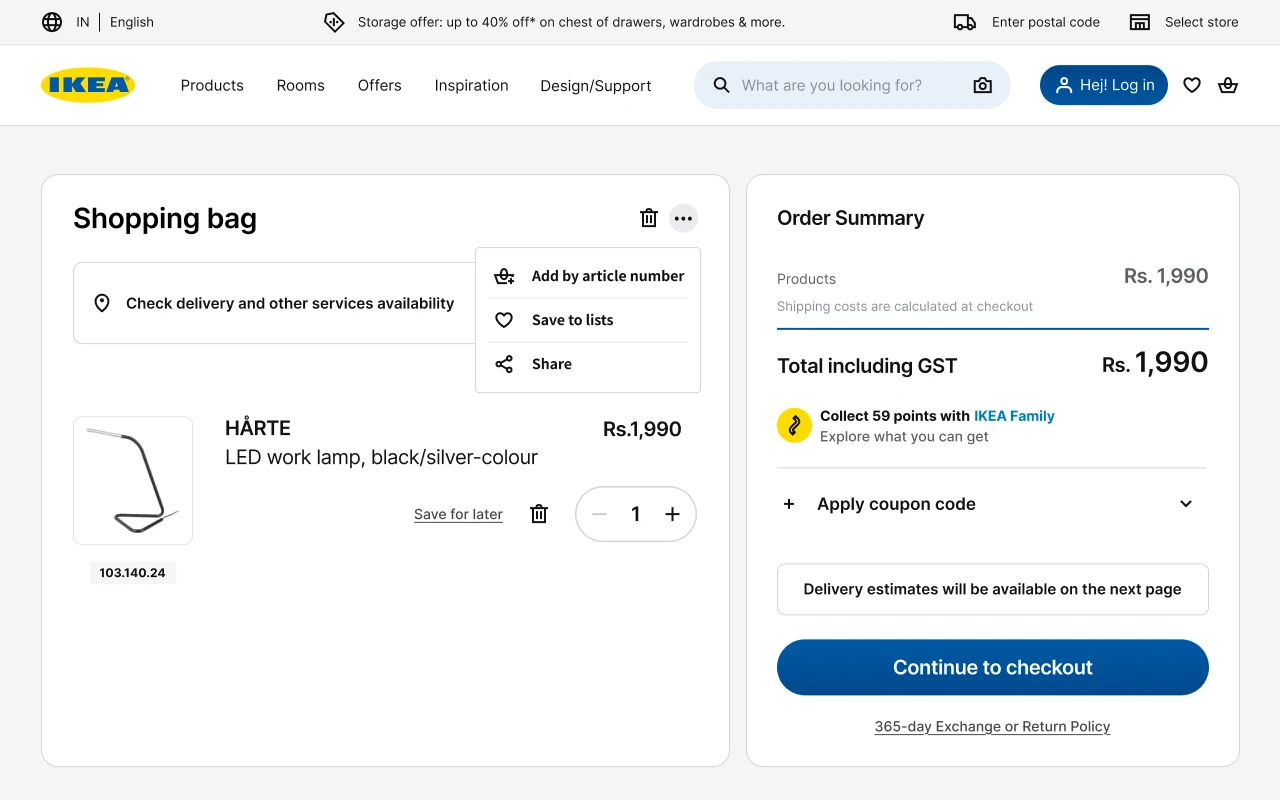Open Products navigation menu
1280x800 pixels.
[x=212, y=86]
